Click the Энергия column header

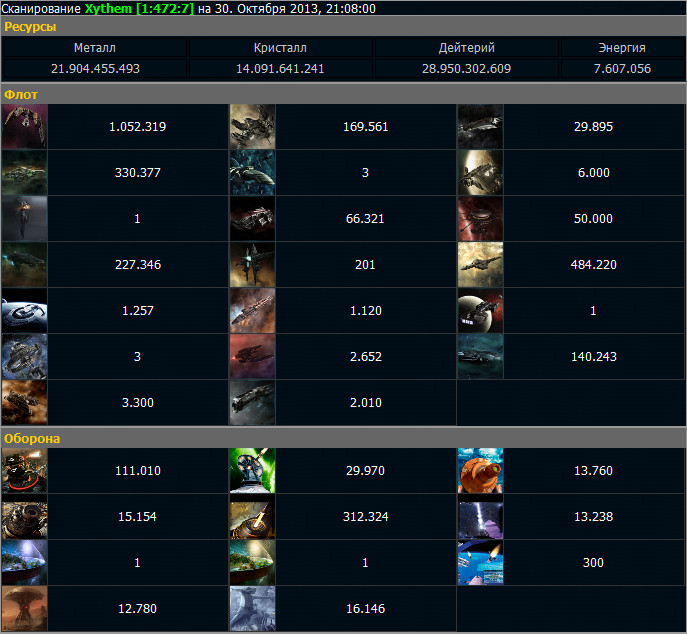coord(622,48)
